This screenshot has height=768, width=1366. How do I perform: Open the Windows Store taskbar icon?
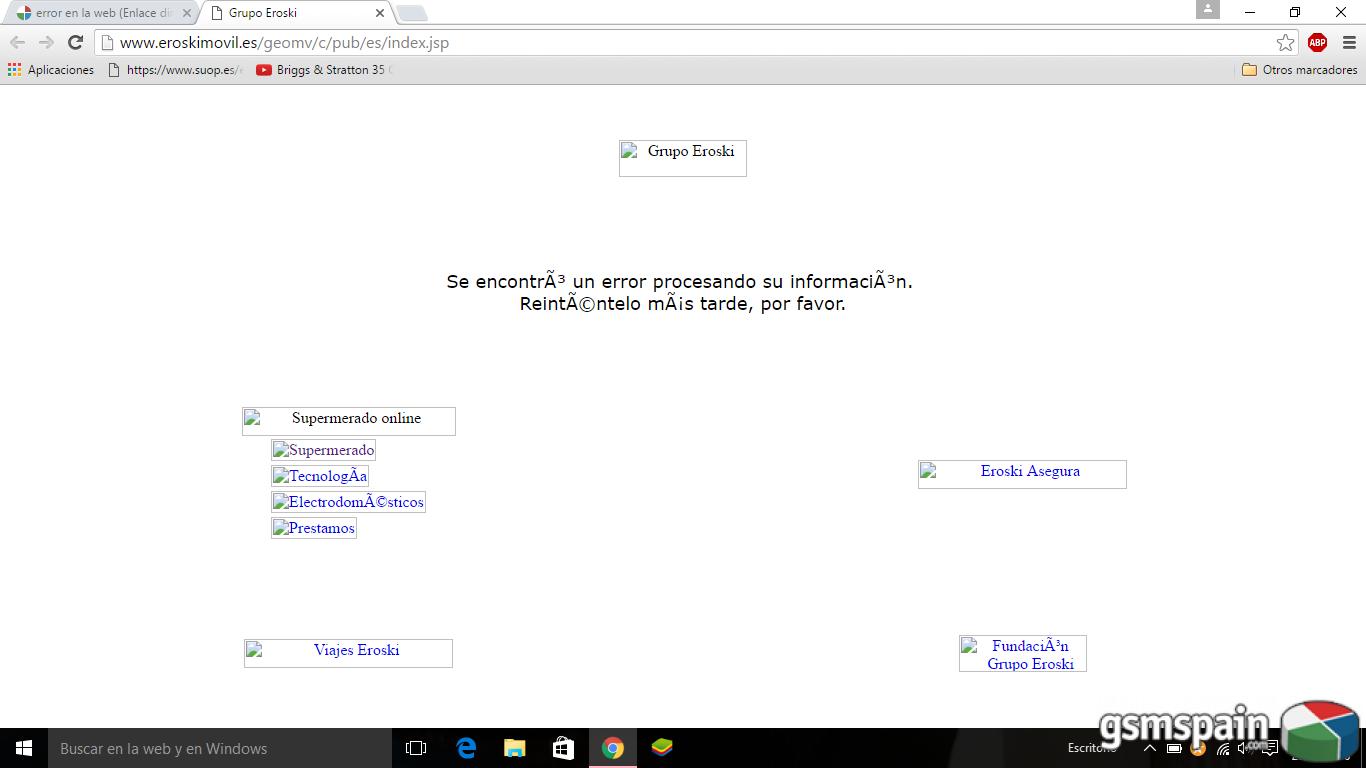(563, 748)
